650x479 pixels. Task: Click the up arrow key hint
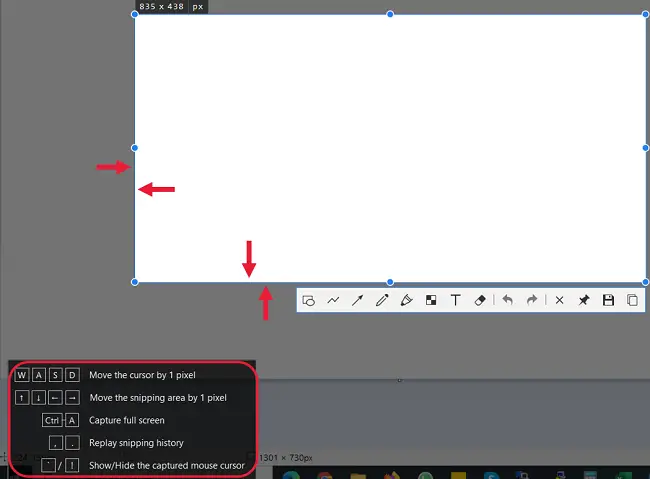click(x=22, y=398)
